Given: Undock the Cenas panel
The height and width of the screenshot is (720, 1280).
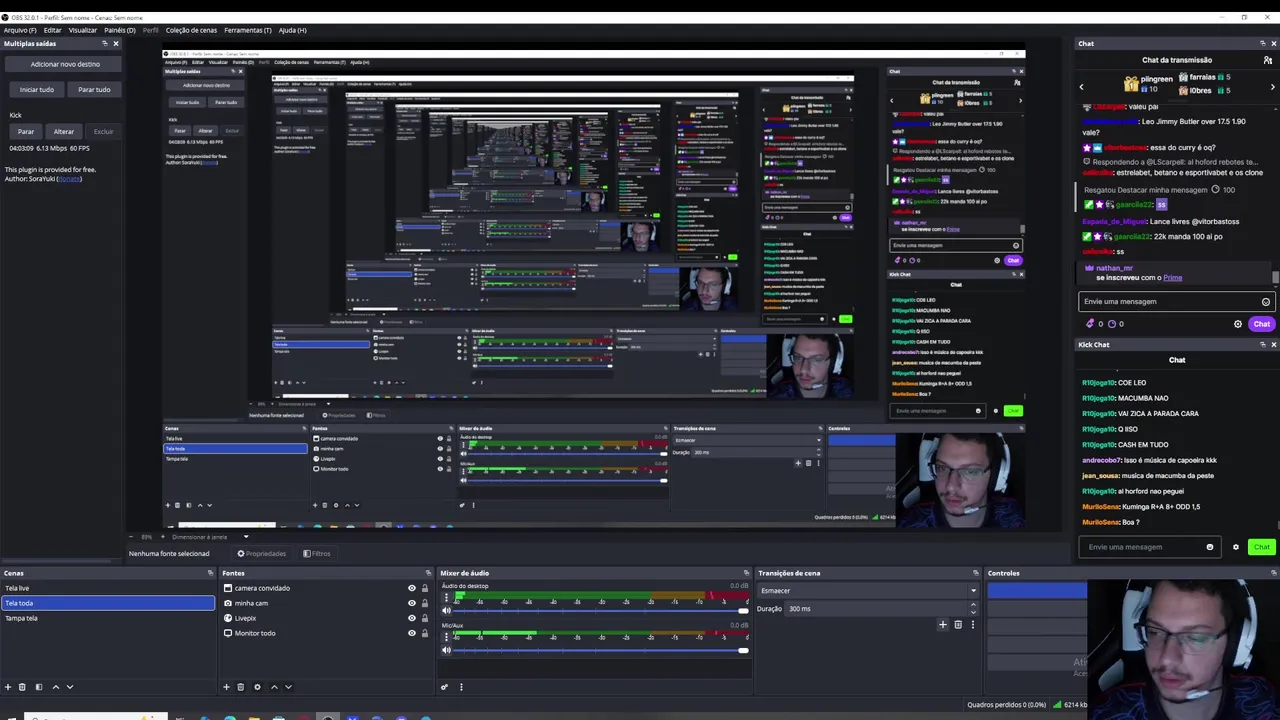Looking at the screenshot, I should coord(210,573).
